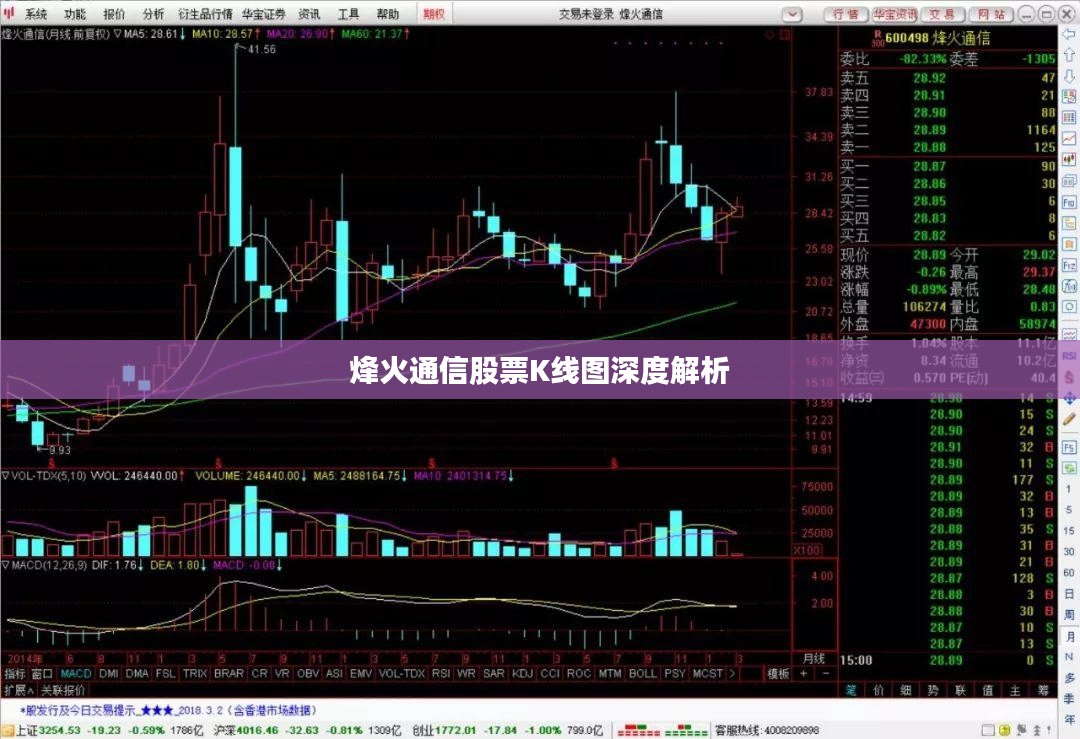Click the diamond icon at chart top right
This screenshot has height=739, width=1080.
770,34
